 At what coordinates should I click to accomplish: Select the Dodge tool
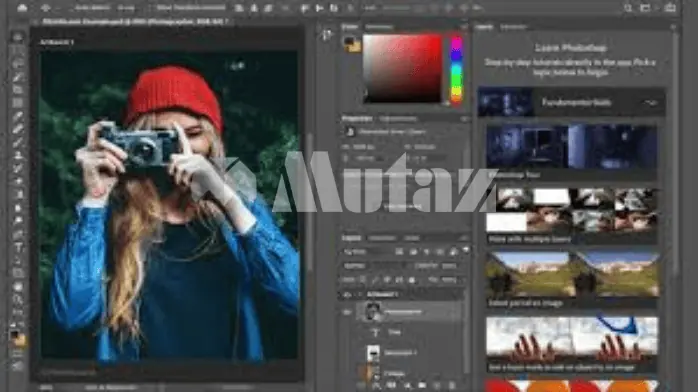(x=18, y=221)
